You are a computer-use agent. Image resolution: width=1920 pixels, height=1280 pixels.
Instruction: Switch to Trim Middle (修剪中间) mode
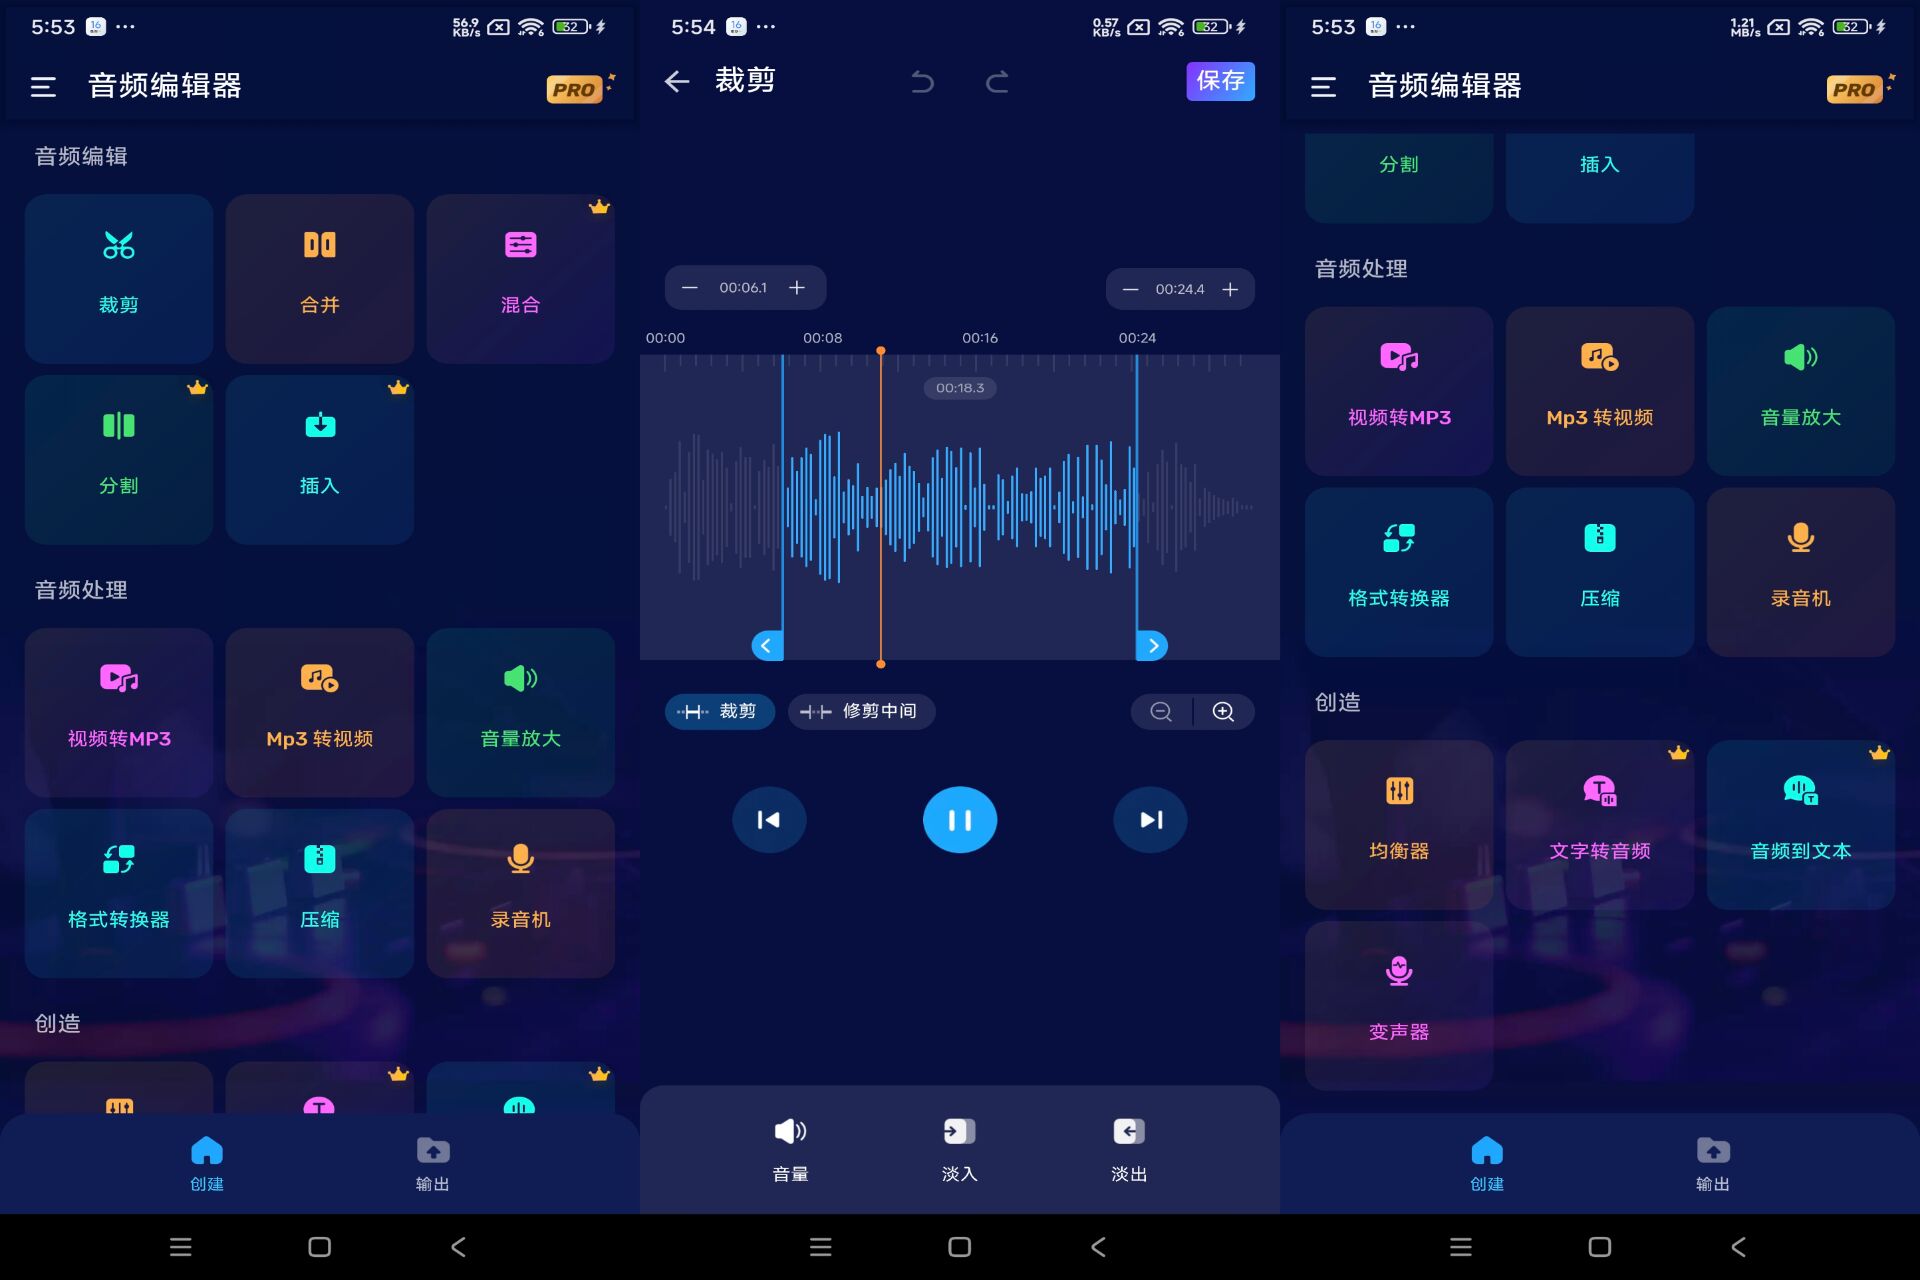[x=861, y=711]
